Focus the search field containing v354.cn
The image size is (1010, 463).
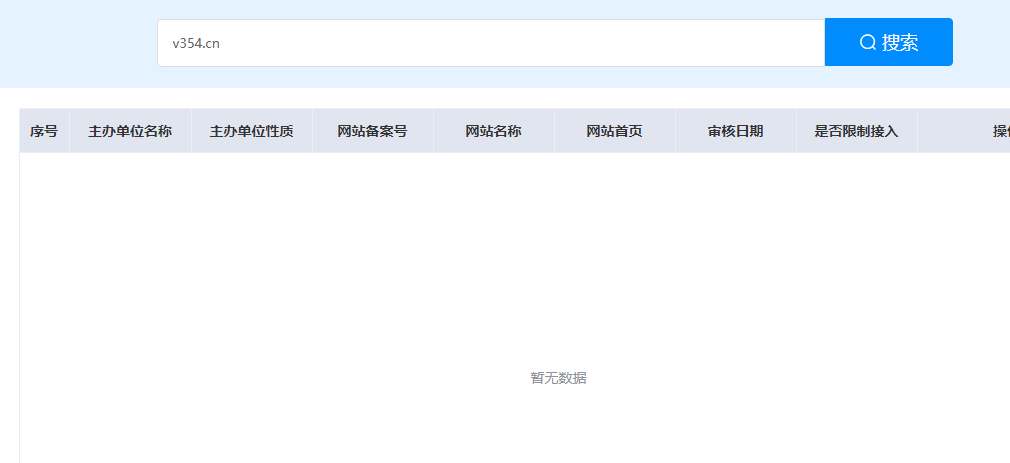click(490, 43)
